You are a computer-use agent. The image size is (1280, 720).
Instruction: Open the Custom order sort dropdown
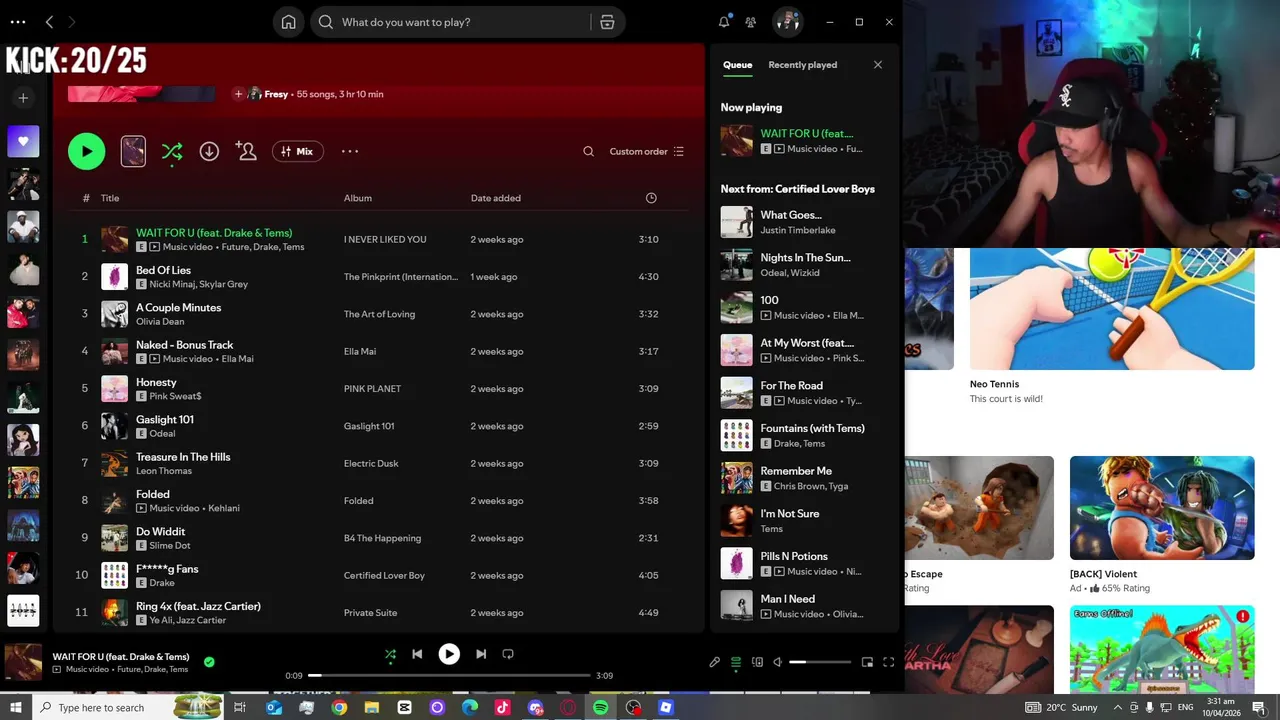click(647, 151)
